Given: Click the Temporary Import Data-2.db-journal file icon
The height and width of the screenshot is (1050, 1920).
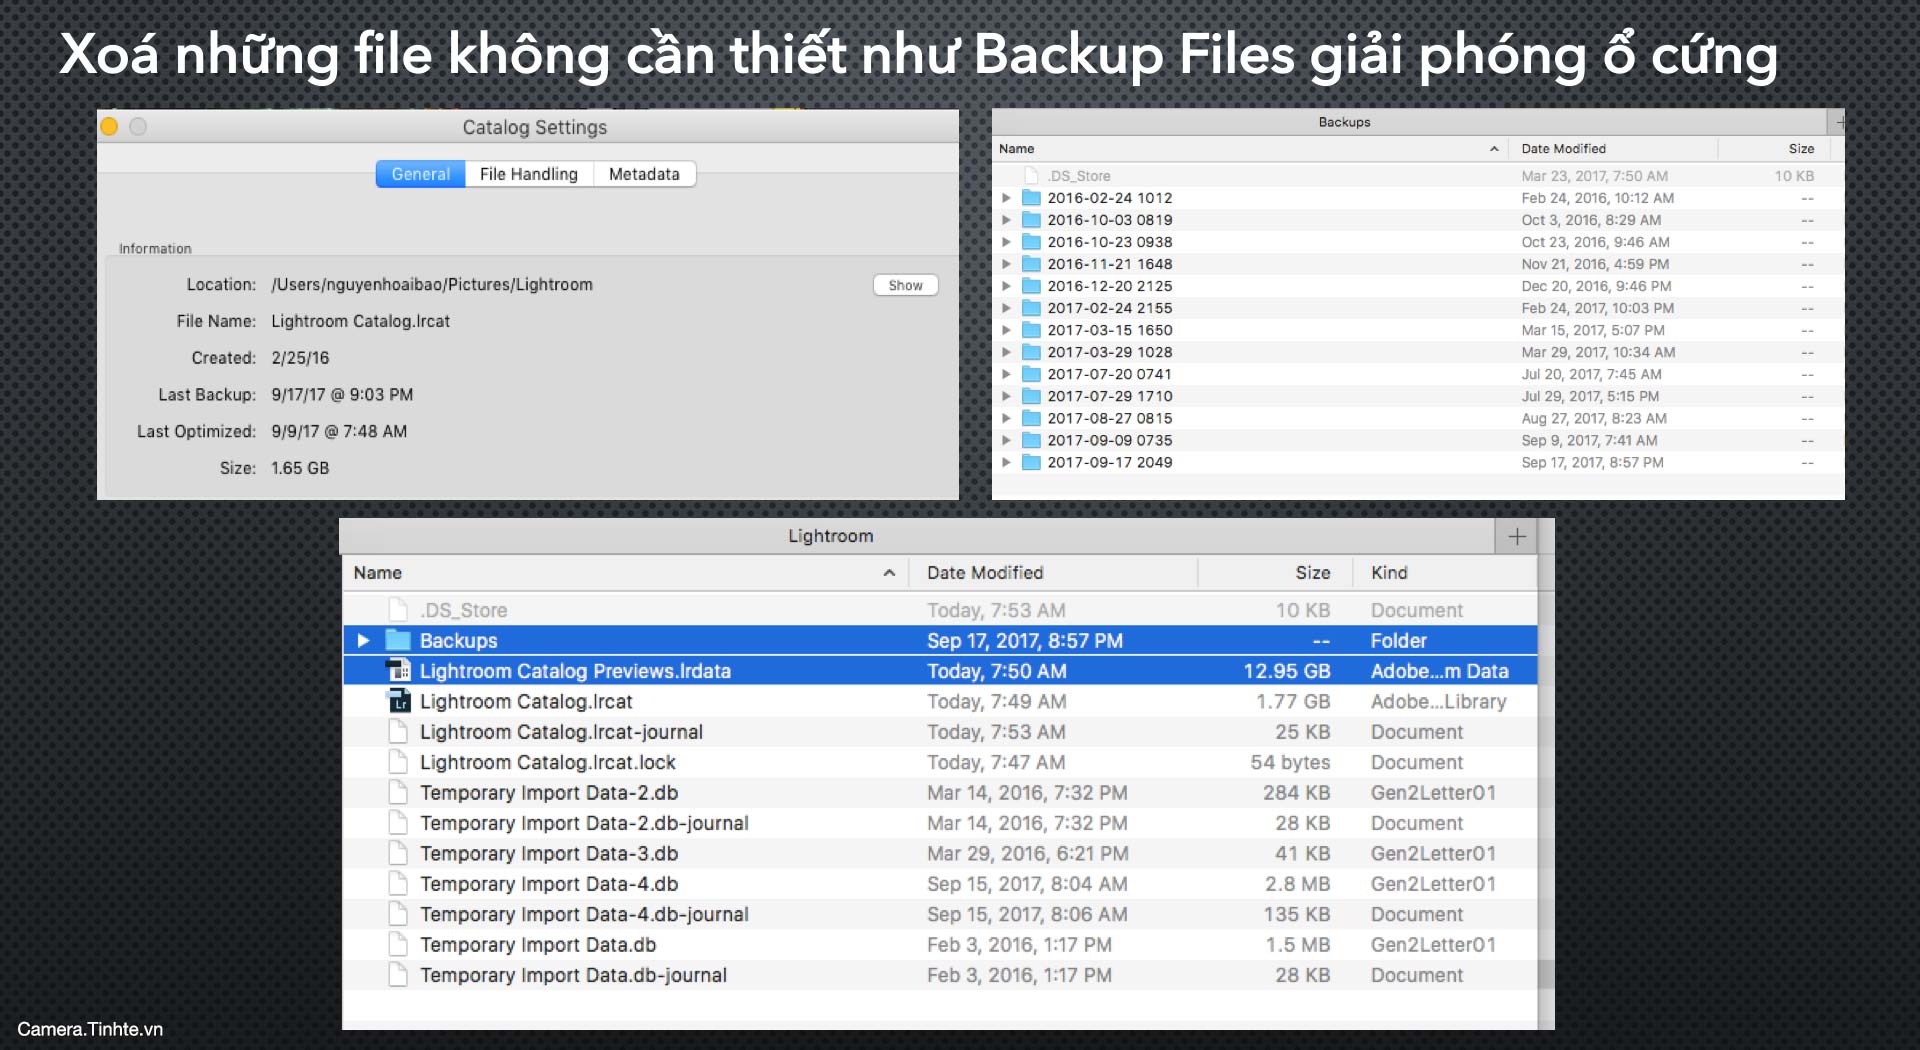Looking at the screenshot, I should point(398,823).
